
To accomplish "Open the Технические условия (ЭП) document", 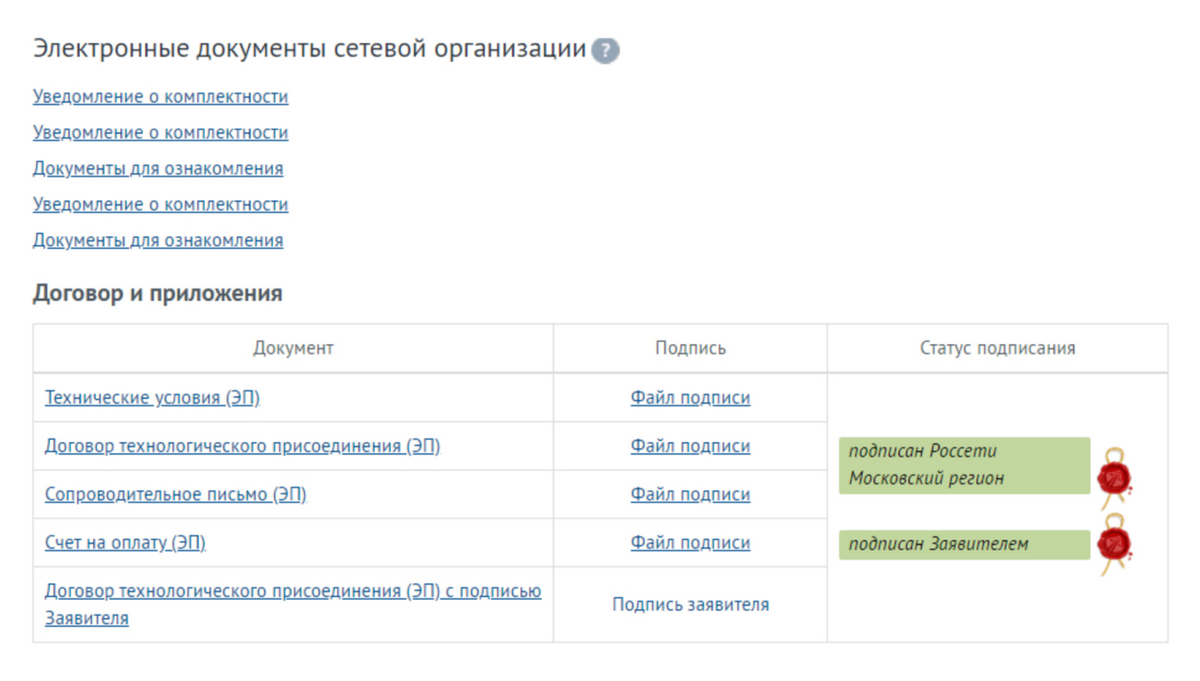I will tap(152, 398).
